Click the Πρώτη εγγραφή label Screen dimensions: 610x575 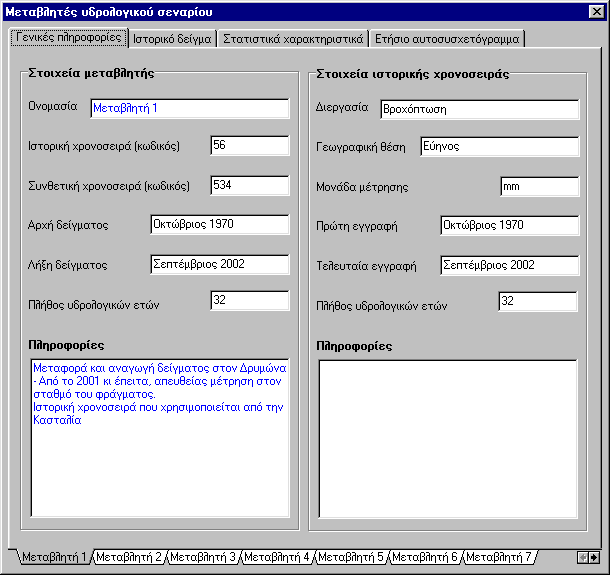(357, 226)
